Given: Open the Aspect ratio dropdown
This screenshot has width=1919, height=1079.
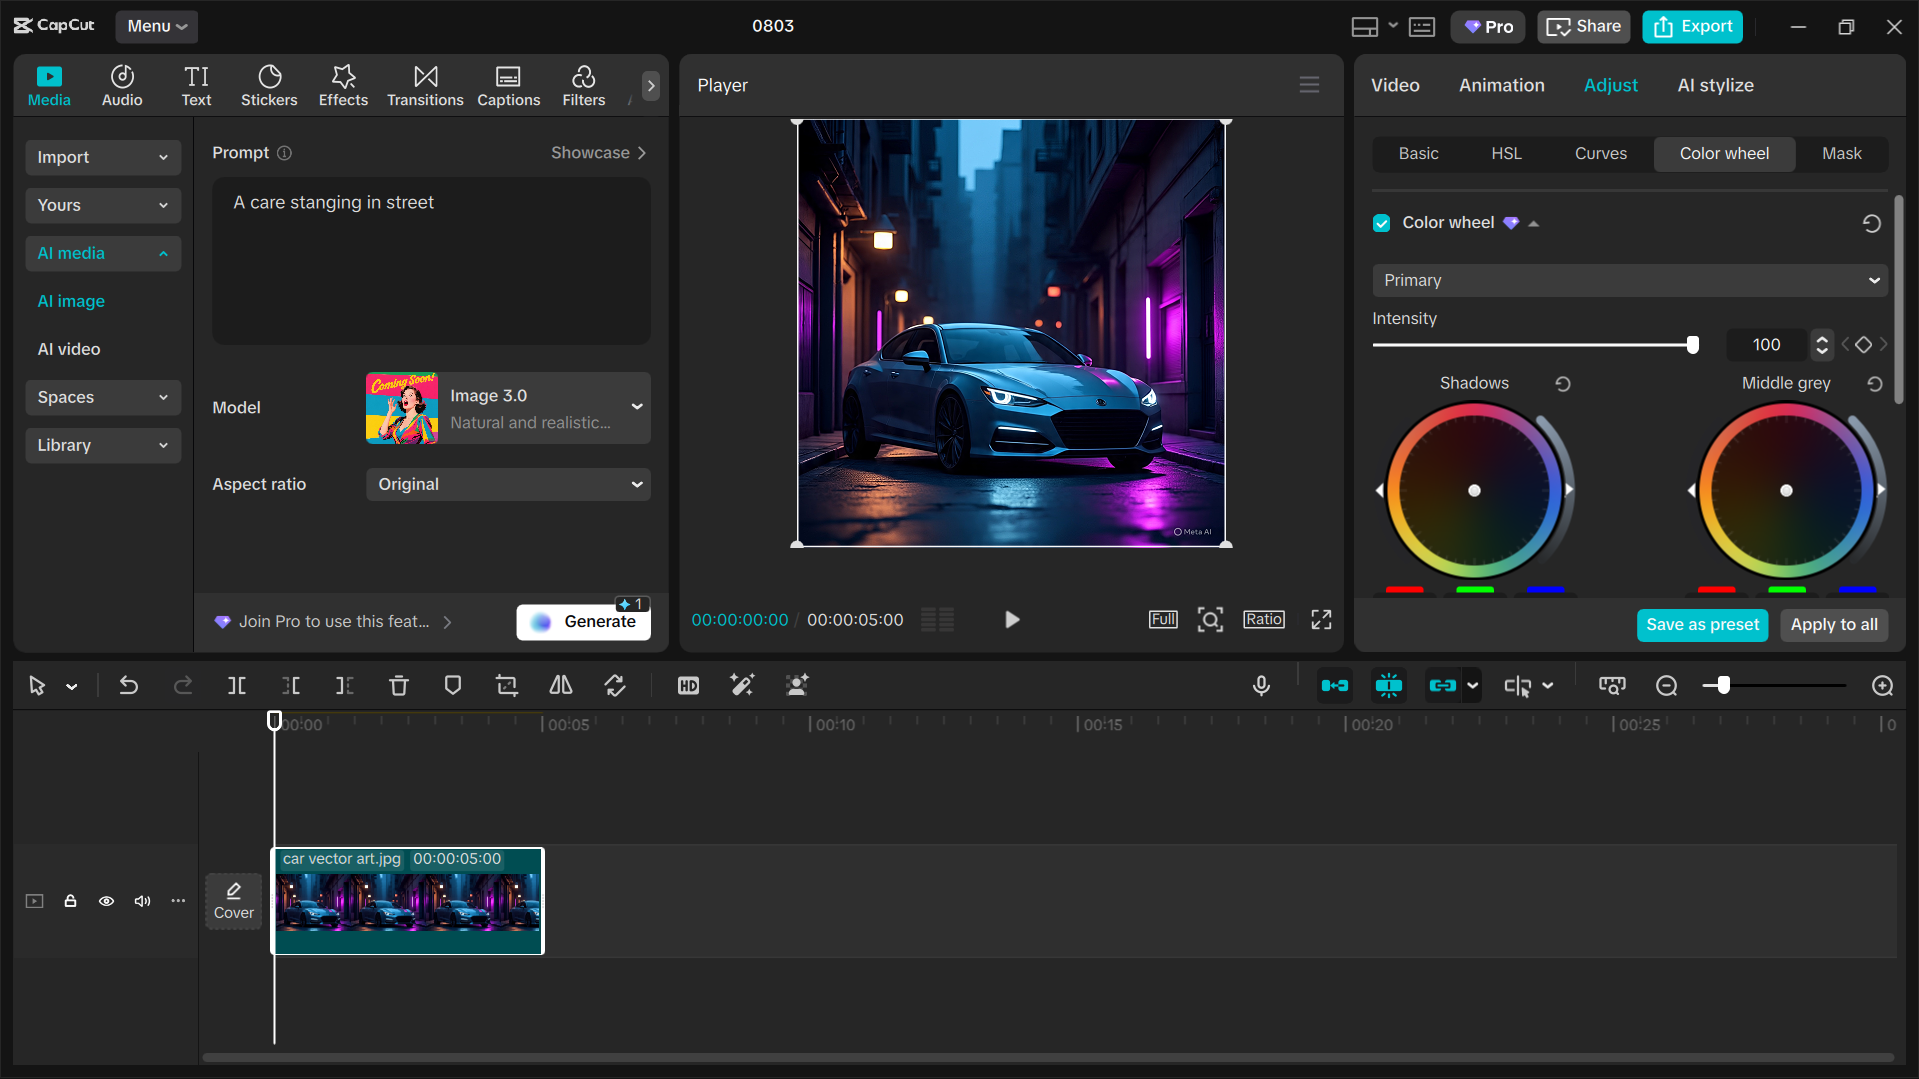Looking at the screenshot, I should (508, 484).
